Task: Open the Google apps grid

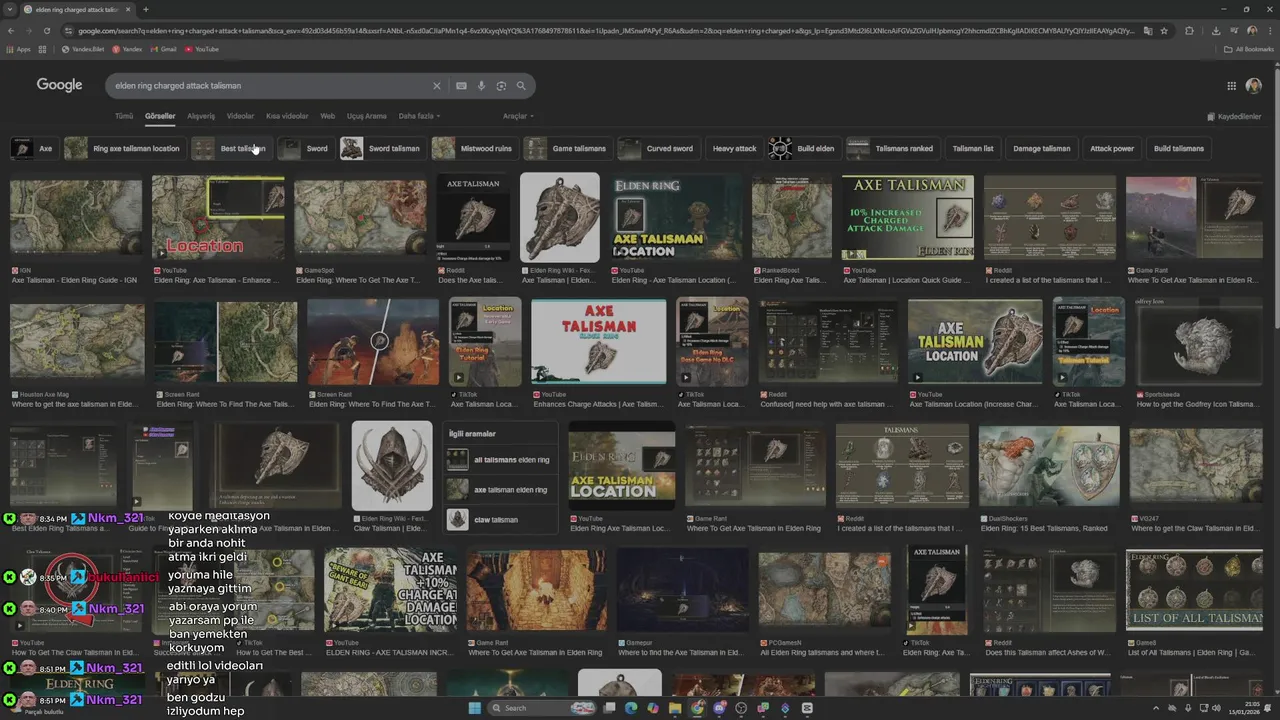Action: coord(1232,86)
